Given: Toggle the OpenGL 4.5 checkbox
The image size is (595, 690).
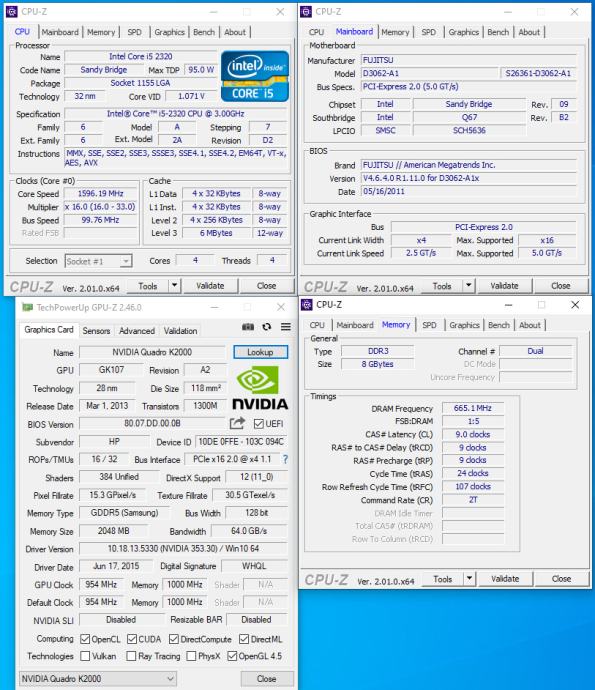Looking at the screenshot, I should click(232, 656).
